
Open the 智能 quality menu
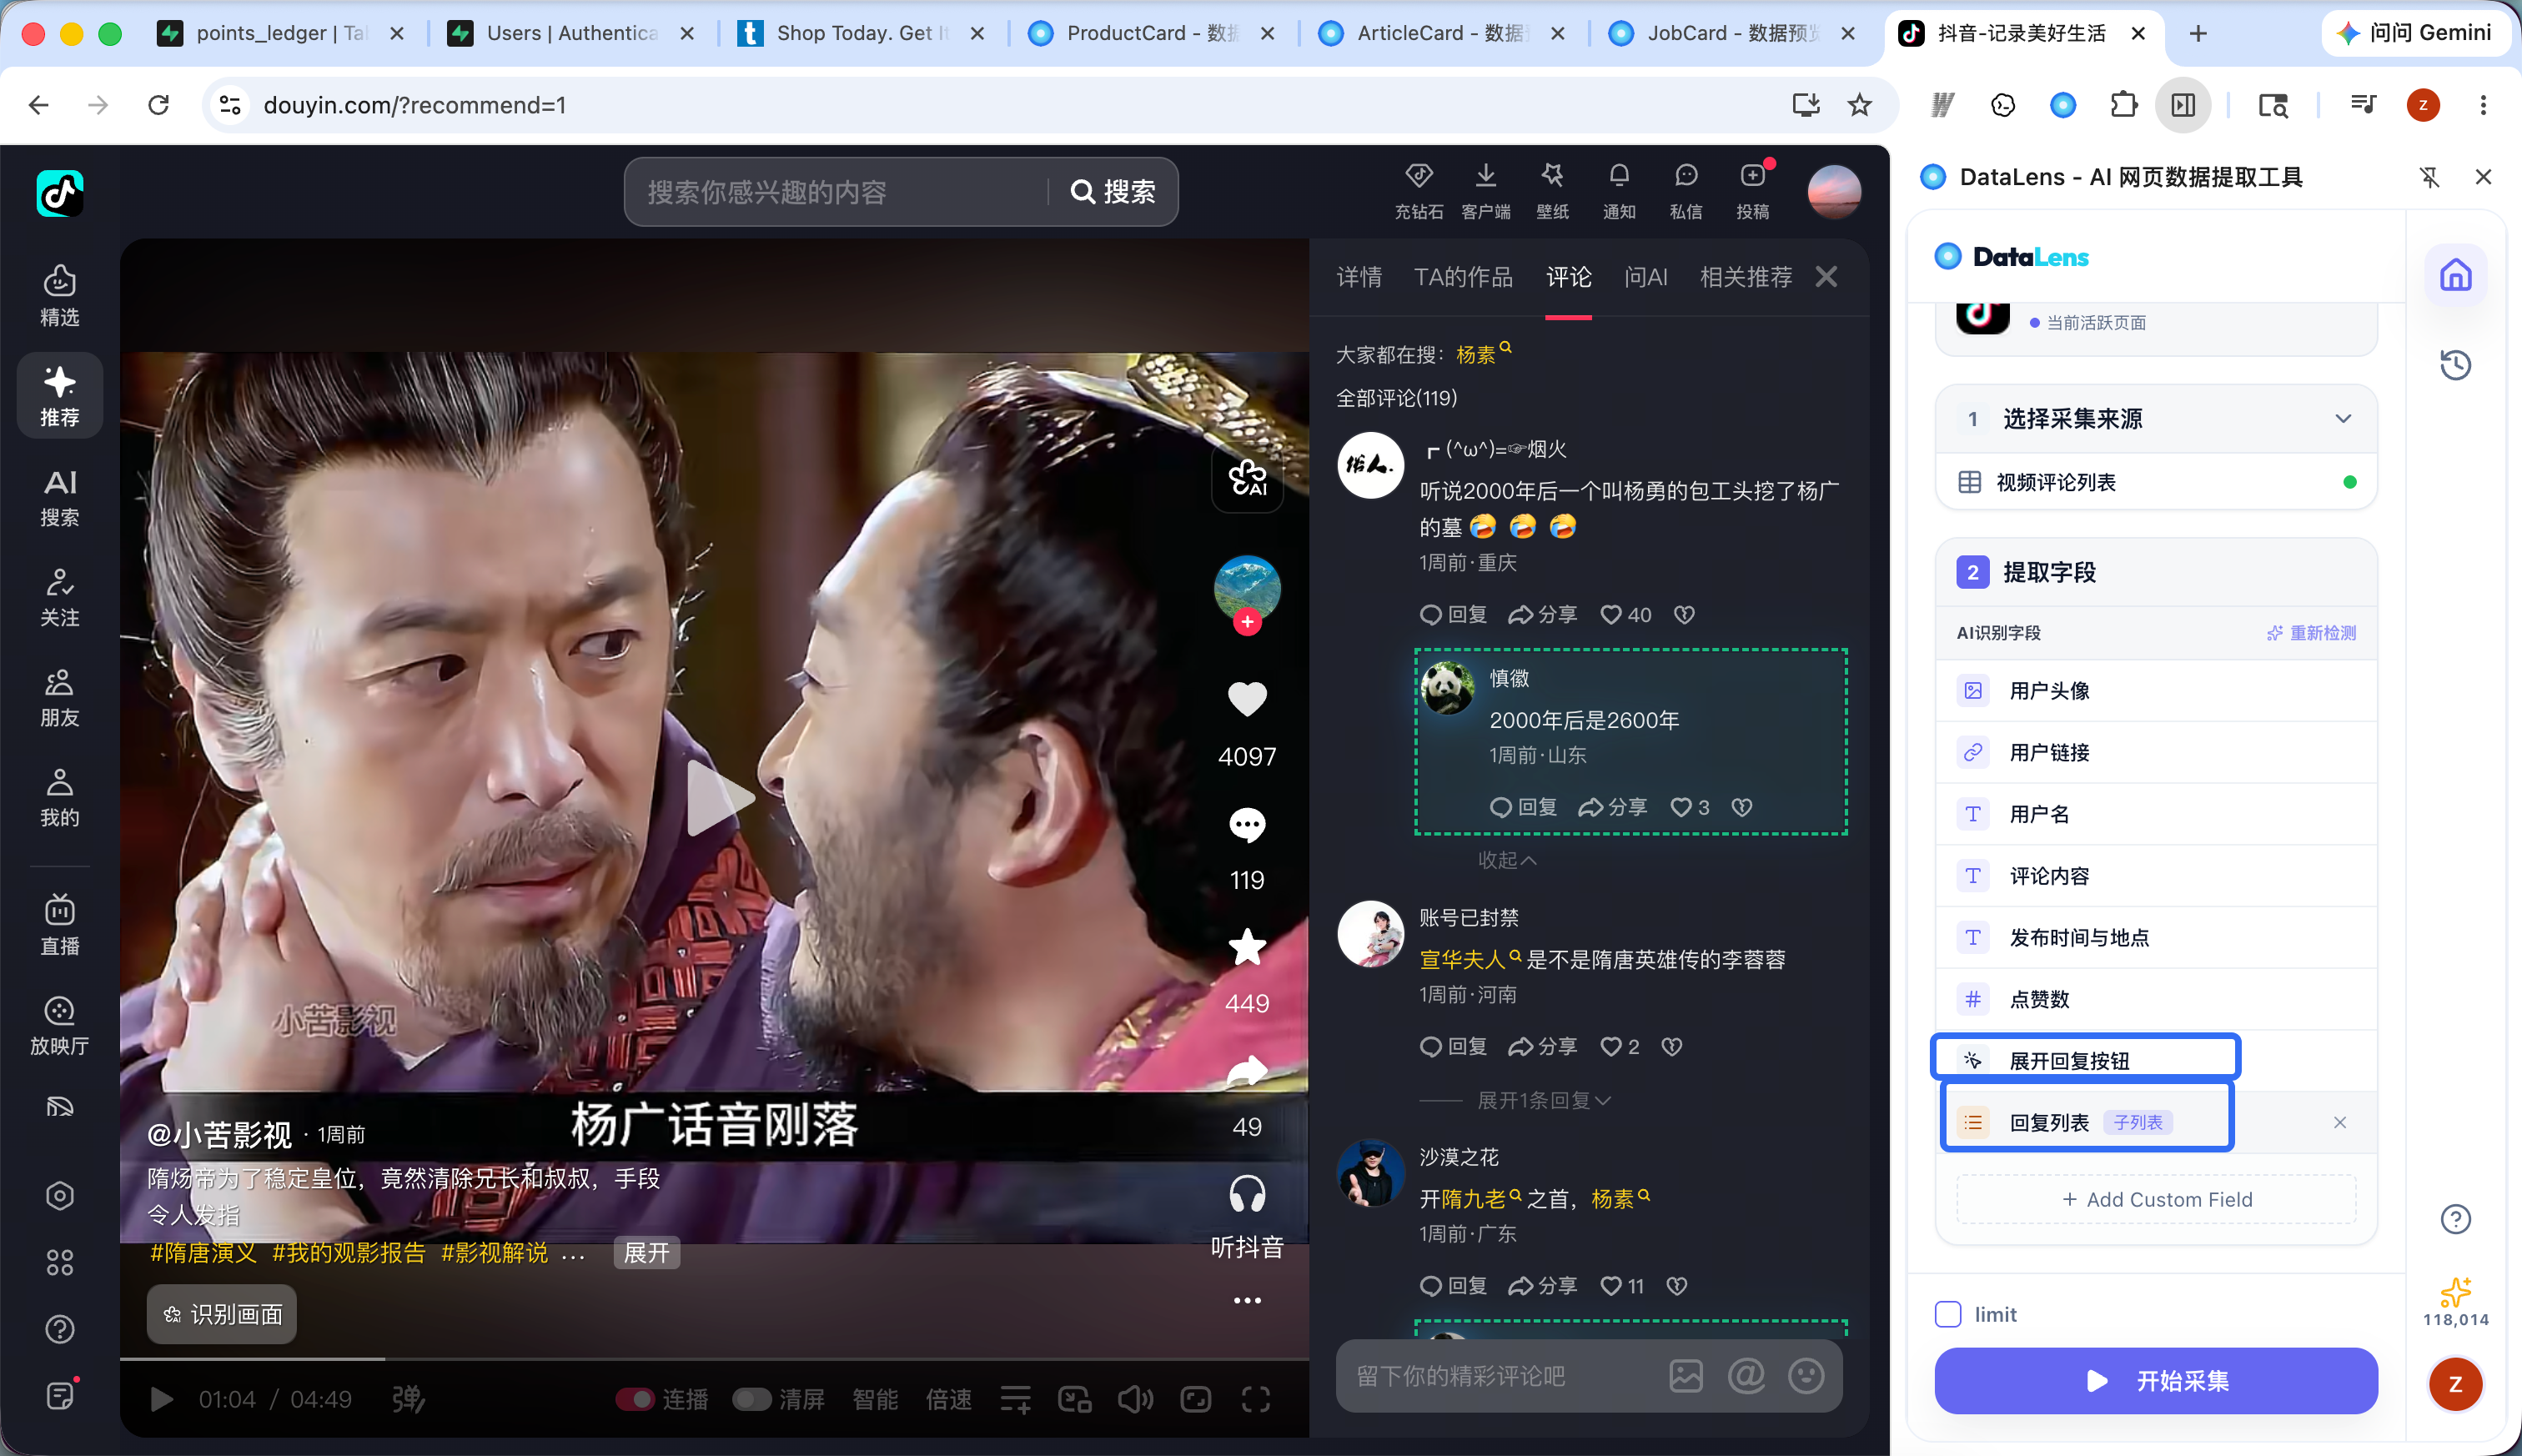(875, 1399)
